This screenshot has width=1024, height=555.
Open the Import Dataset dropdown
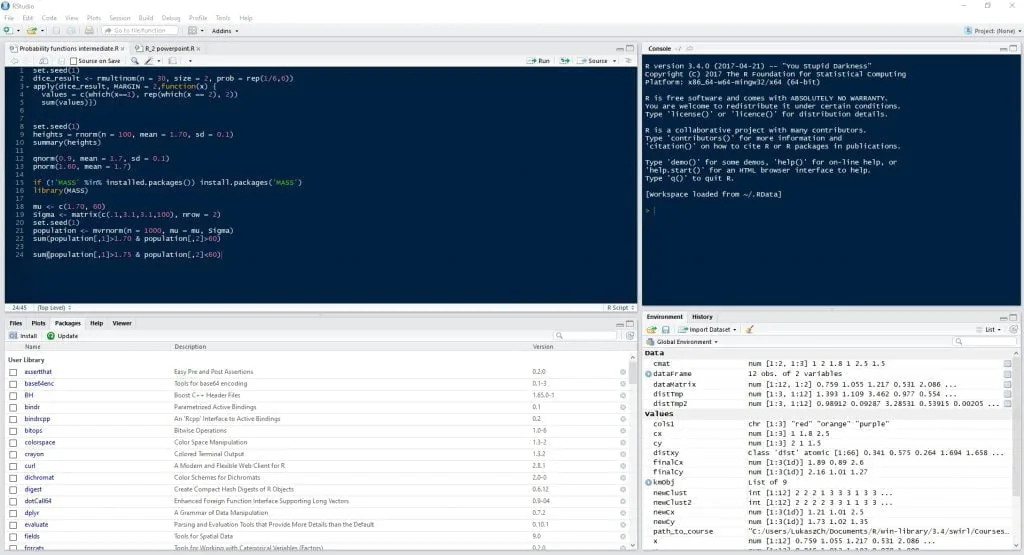(x=707, y=330)
